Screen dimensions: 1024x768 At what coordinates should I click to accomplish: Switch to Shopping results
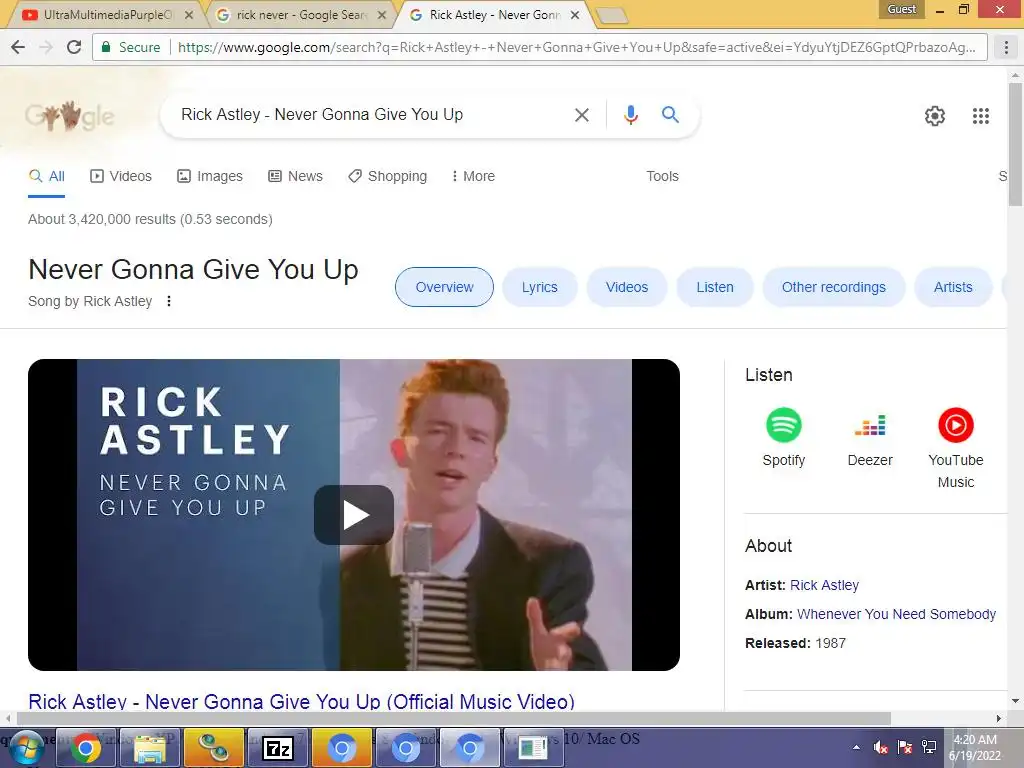[387, 176]
